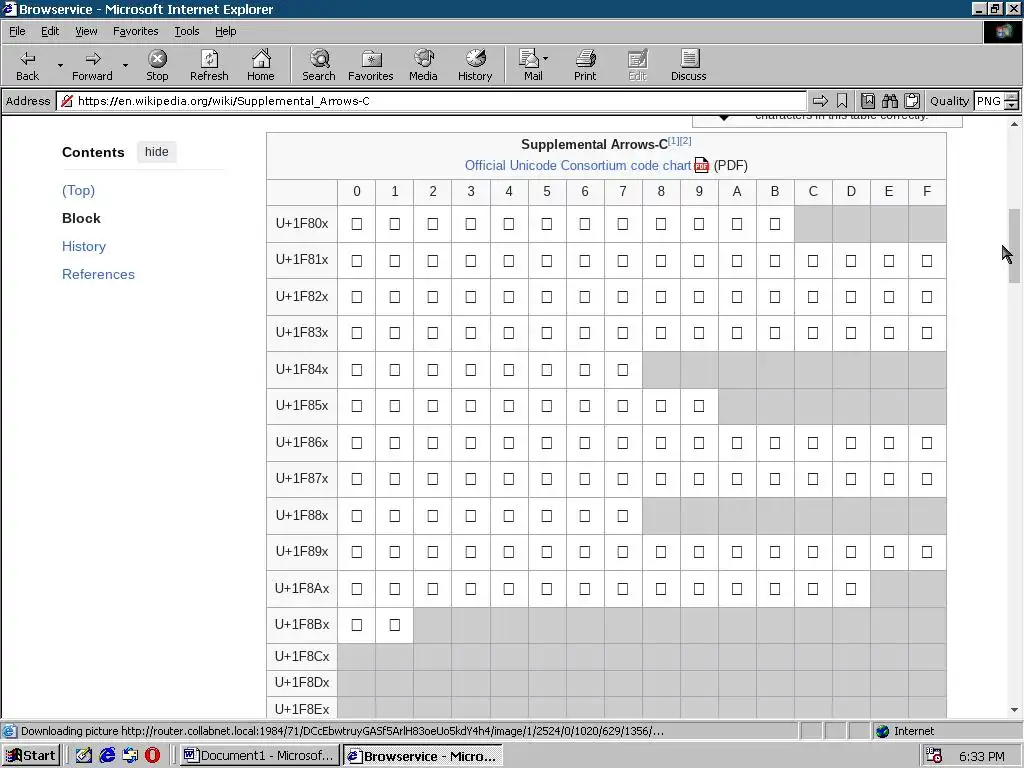Open the View menu
Image resolution: width=1024 pixels, height=768 pixels.
pos(86,31)
